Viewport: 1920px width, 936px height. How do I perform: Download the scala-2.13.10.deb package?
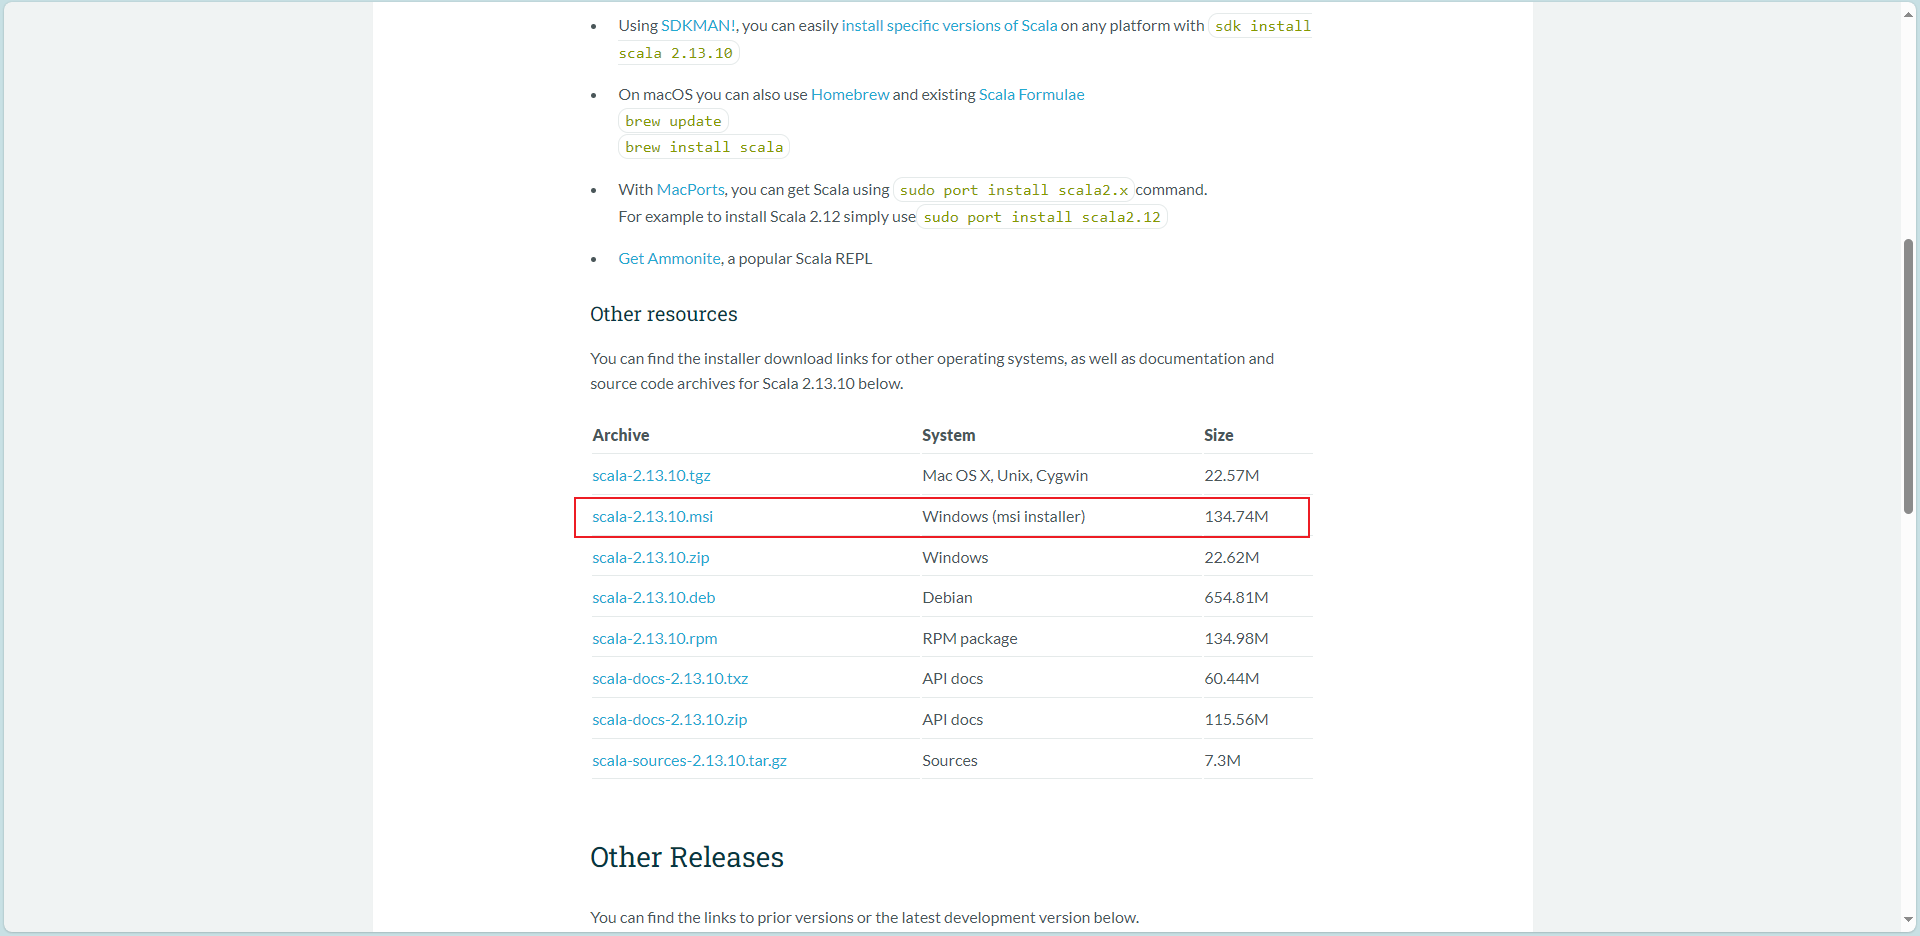(653, 598)
